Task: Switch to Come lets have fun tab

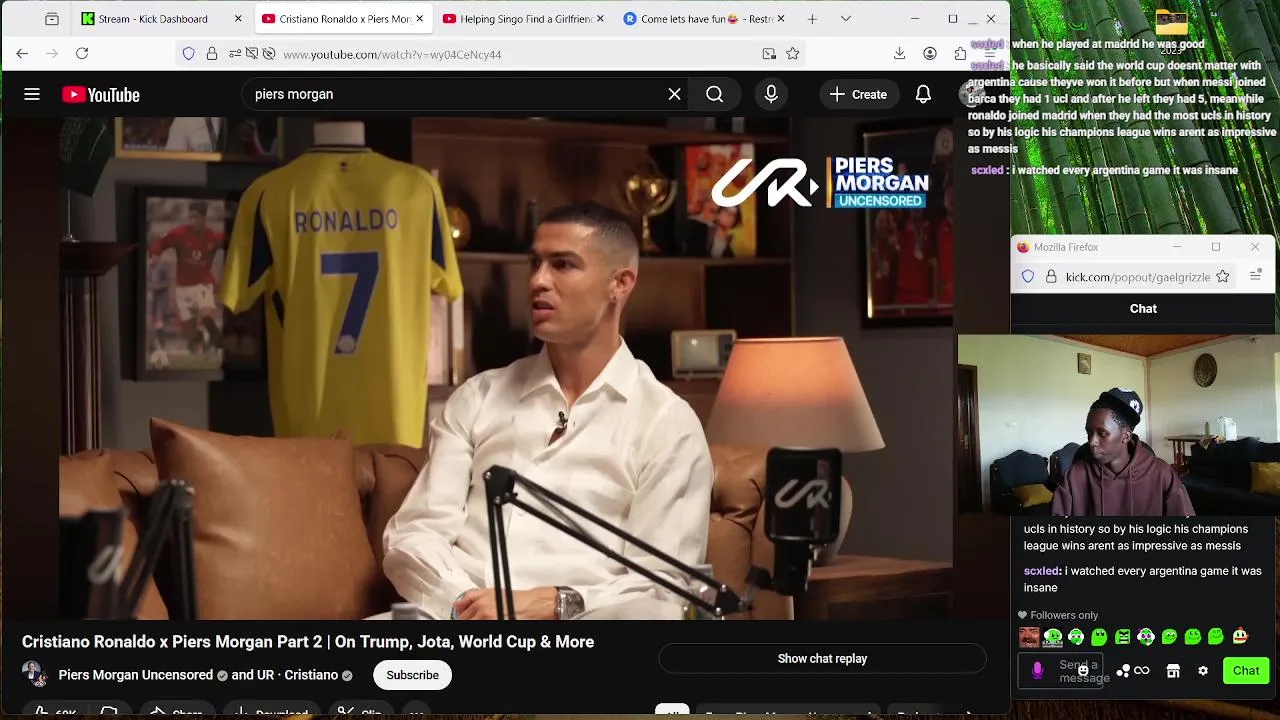Action: [703, 18]
